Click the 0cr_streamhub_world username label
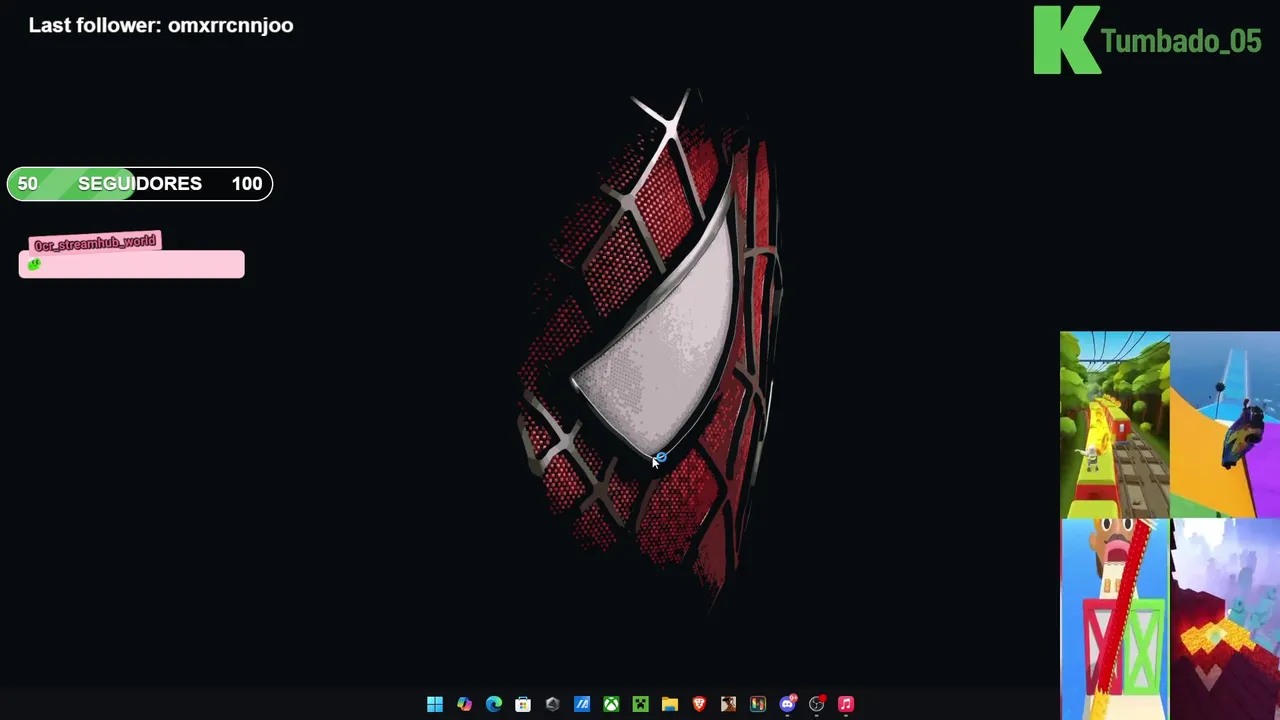Image resolution: width=1280 pixels, height=720 pixels. pos(95,243)
